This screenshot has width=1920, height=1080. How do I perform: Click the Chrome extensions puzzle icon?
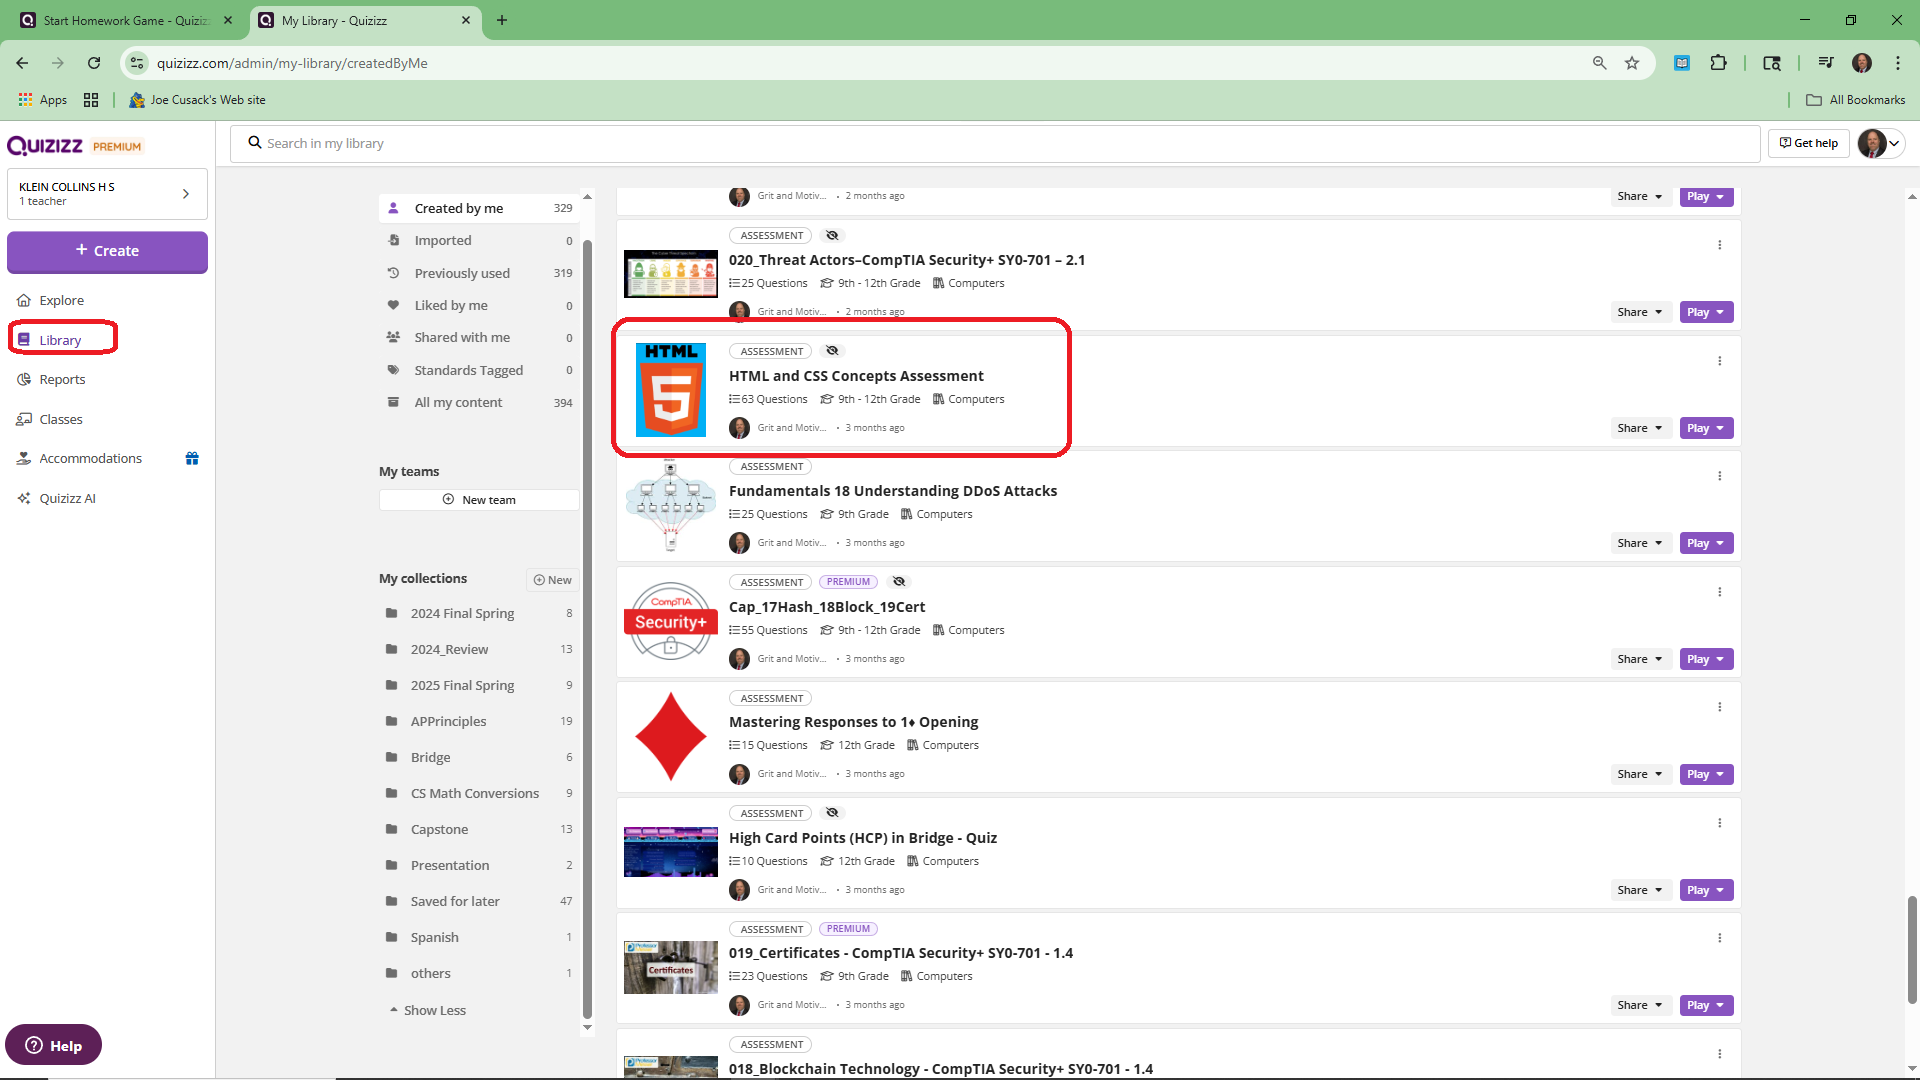pos(1718,63)
